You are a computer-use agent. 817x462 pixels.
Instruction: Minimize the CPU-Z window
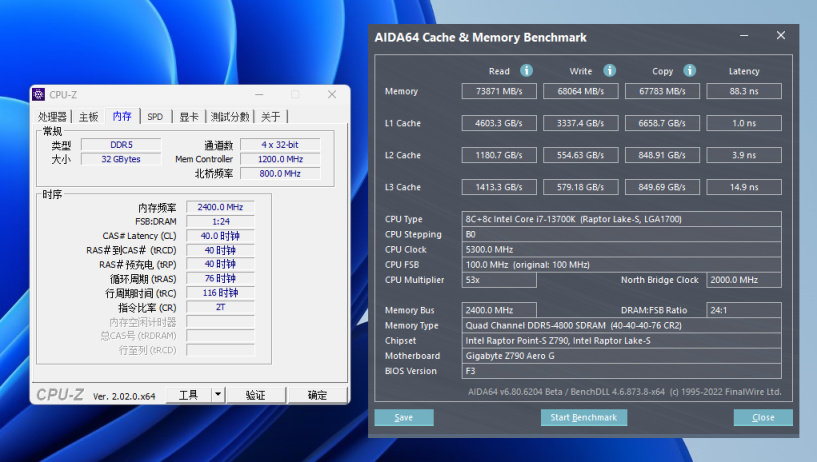[259, 94]
